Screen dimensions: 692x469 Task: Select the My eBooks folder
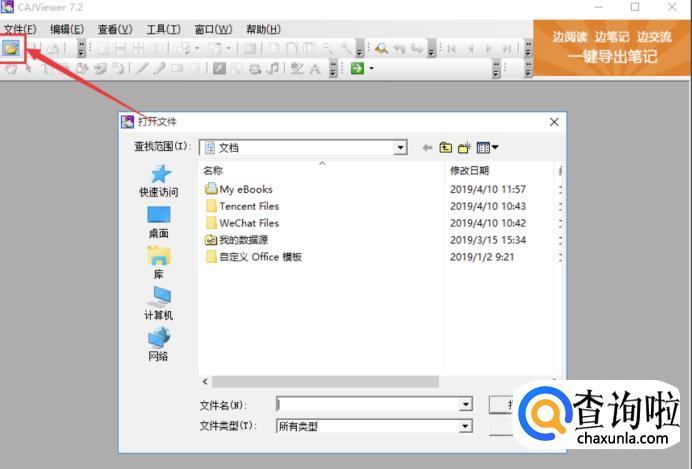[x=245, y=189]
